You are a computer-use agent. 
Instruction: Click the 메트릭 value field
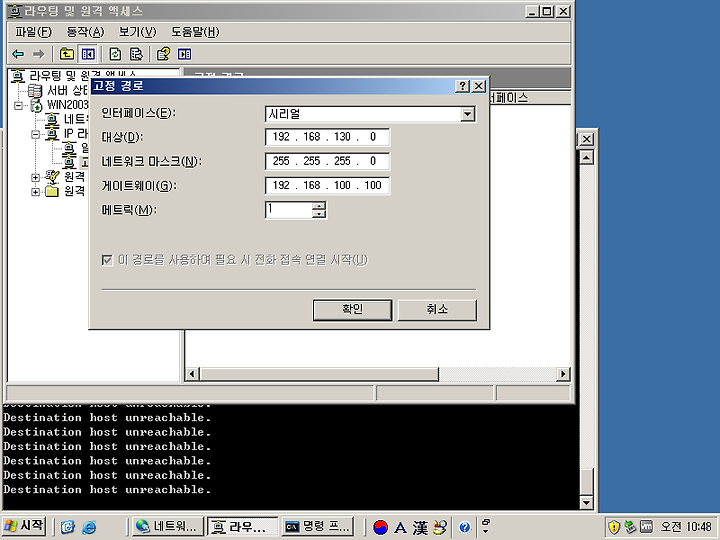(288, 210)
